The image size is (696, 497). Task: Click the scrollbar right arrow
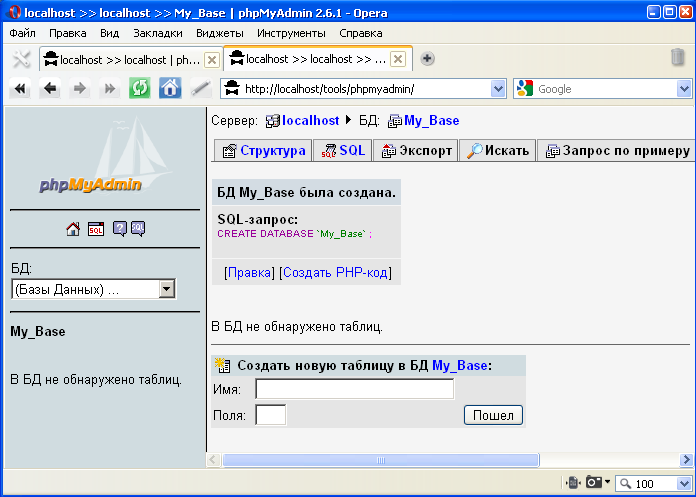coord(686,460)
